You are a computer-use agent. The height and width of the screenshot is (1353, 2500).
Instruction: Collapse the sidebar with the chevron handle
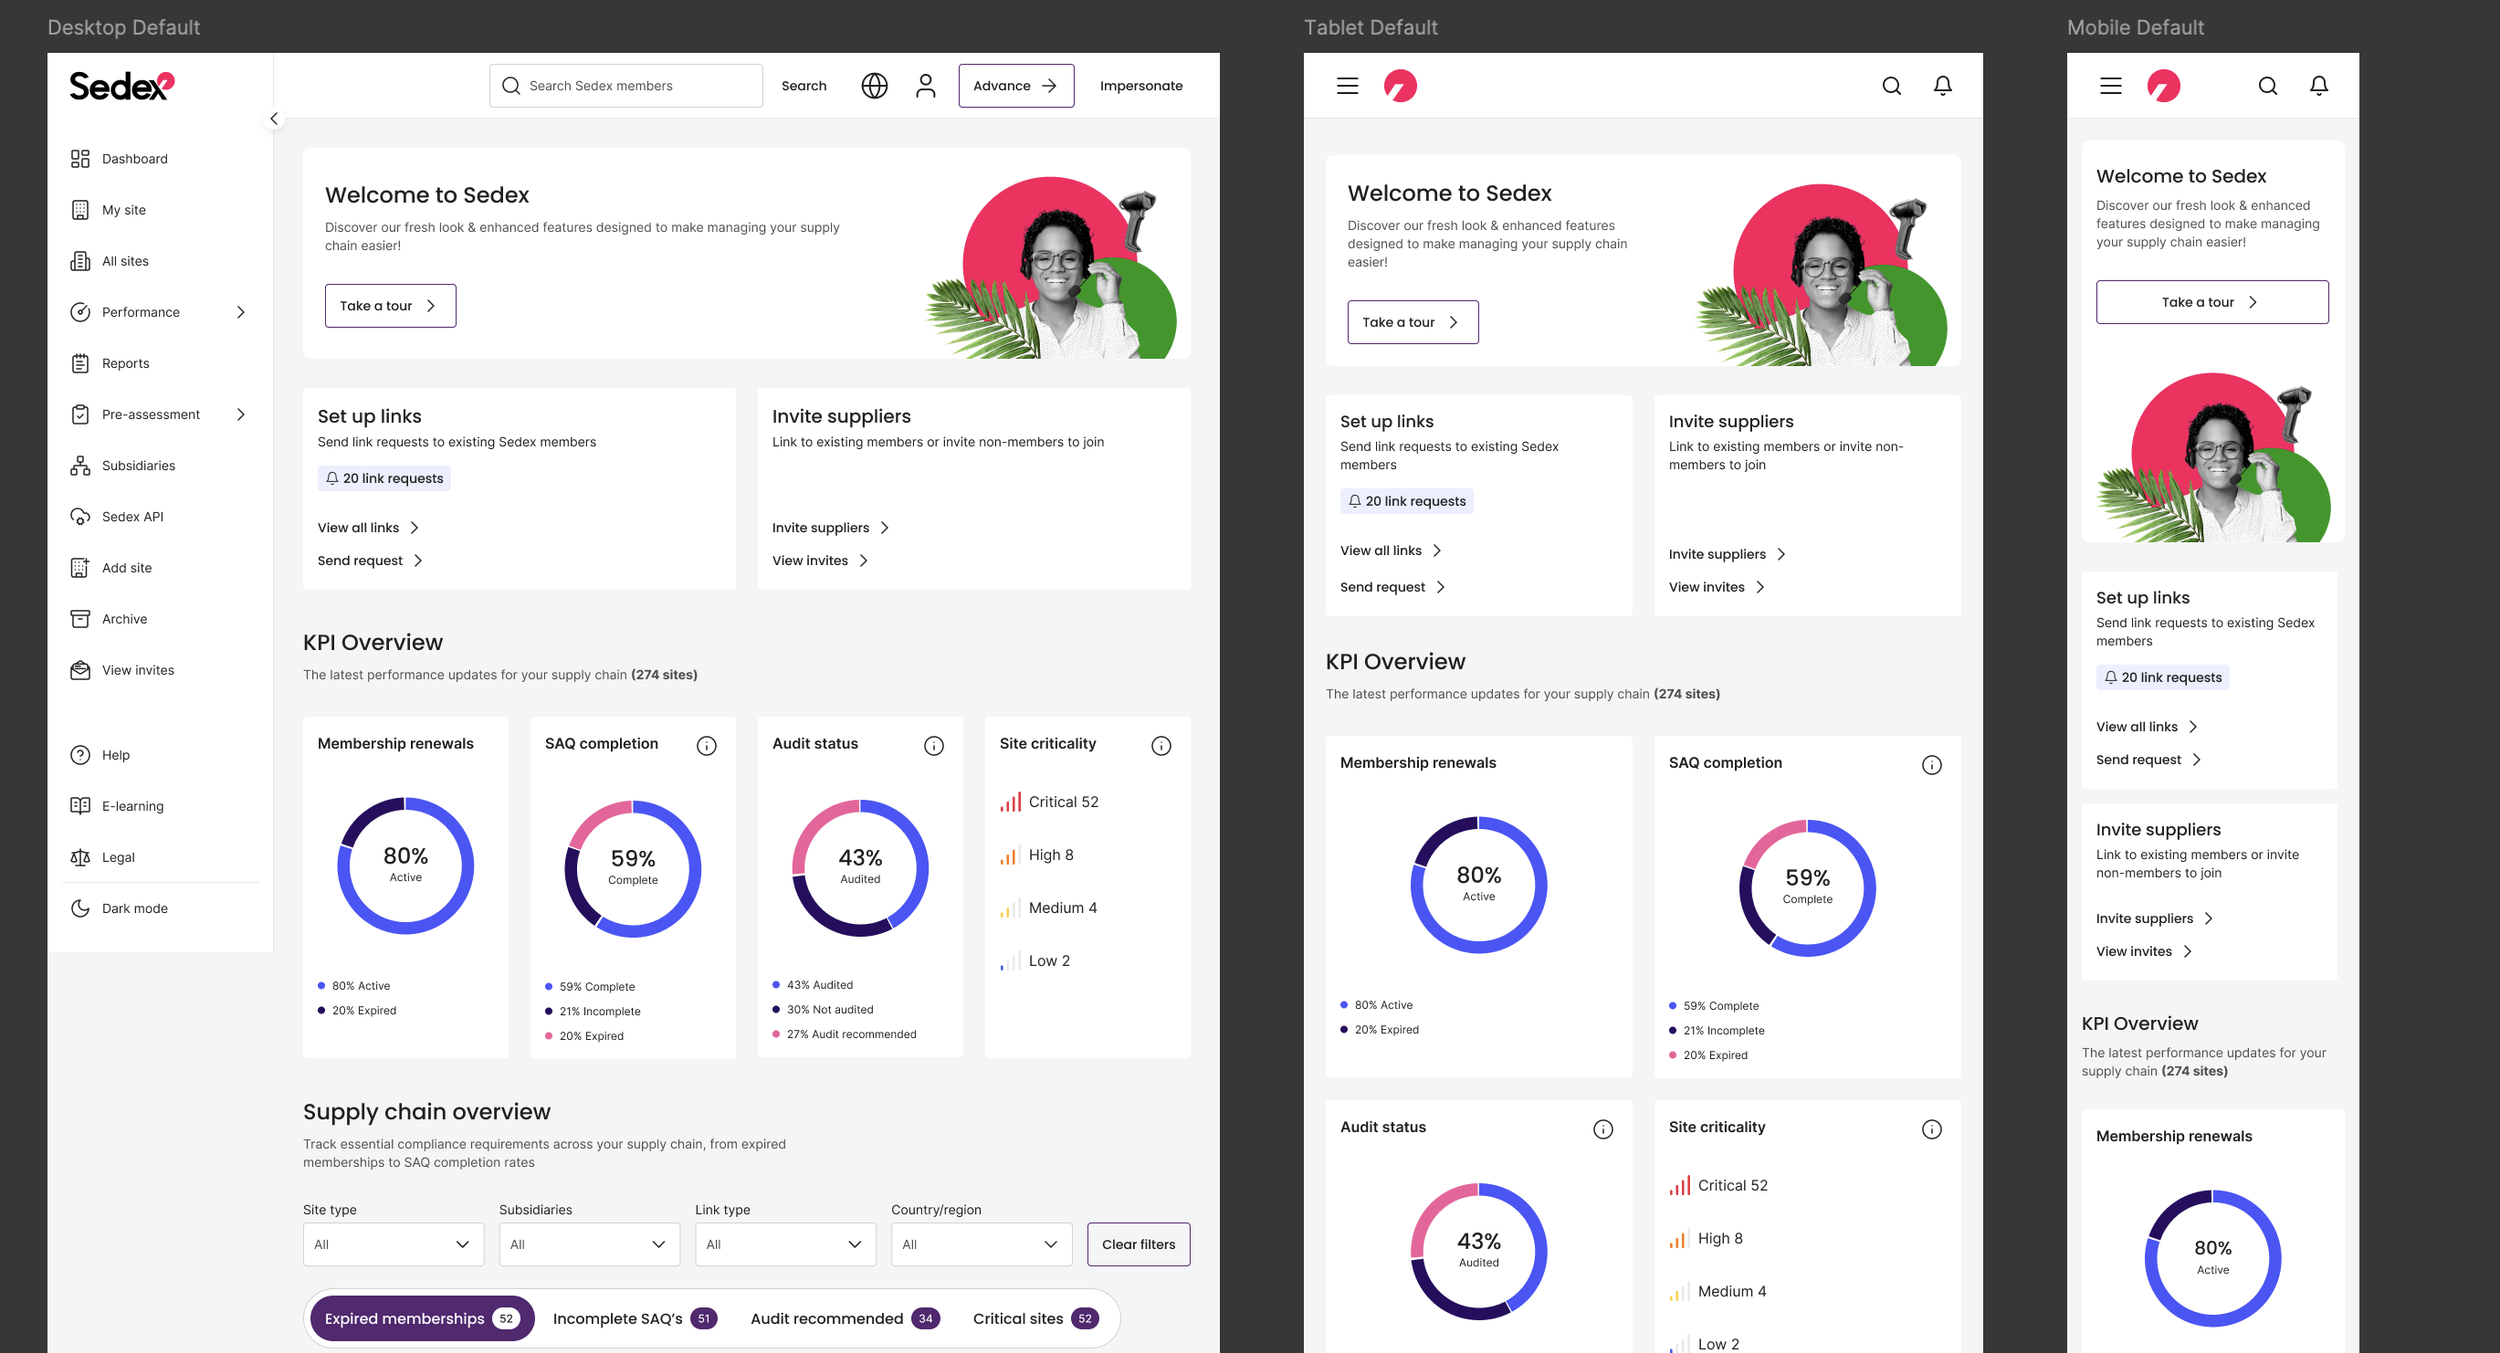point(273,119)
